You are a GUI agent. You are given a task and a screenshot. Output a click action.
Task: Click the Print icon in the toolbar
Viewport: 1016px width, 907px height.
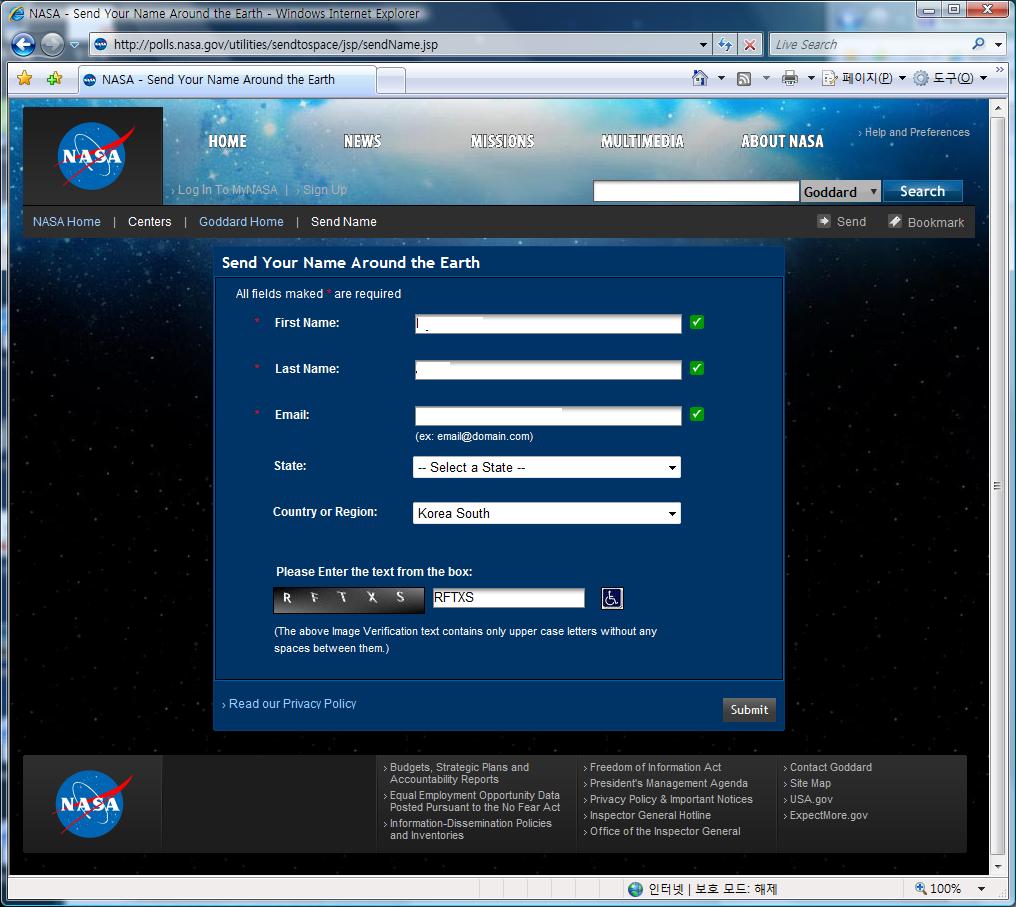click(789, 78)
